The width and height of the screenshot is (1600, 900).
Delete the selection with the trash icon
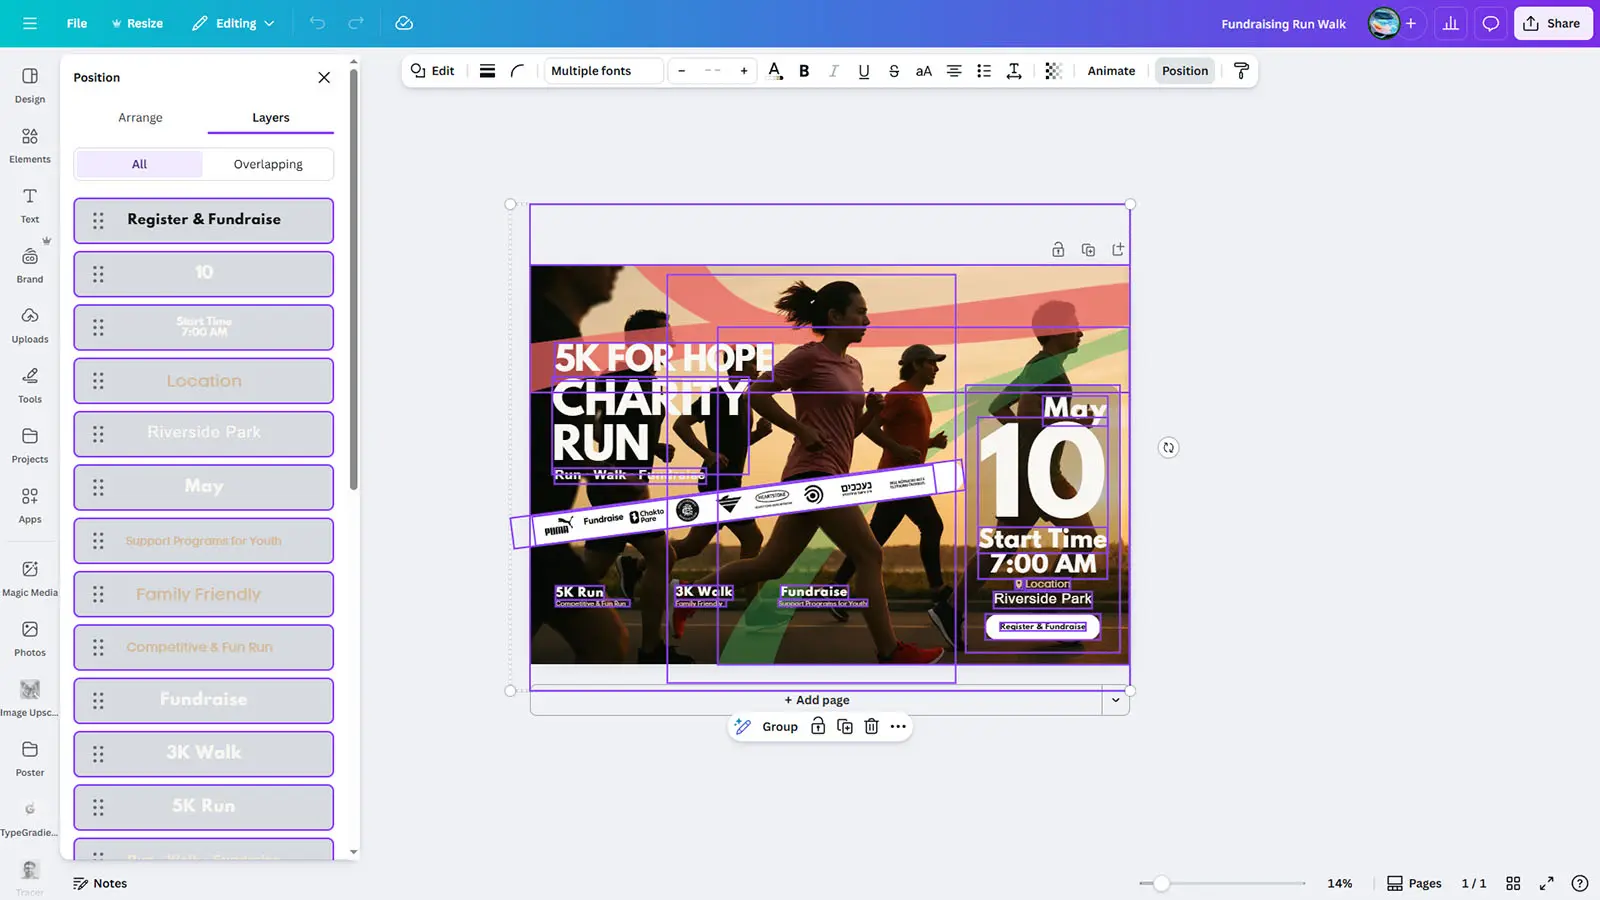871,727
